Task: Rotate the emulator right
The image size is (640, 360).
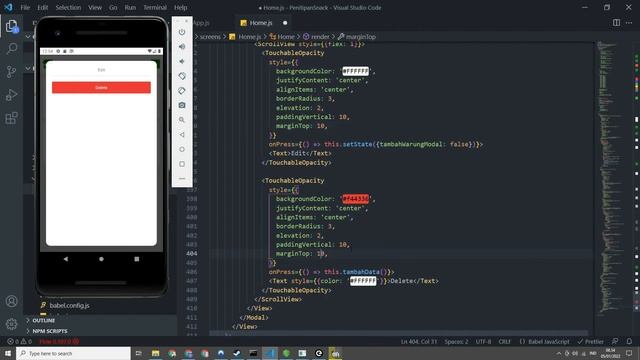Action: click(182, 91)
